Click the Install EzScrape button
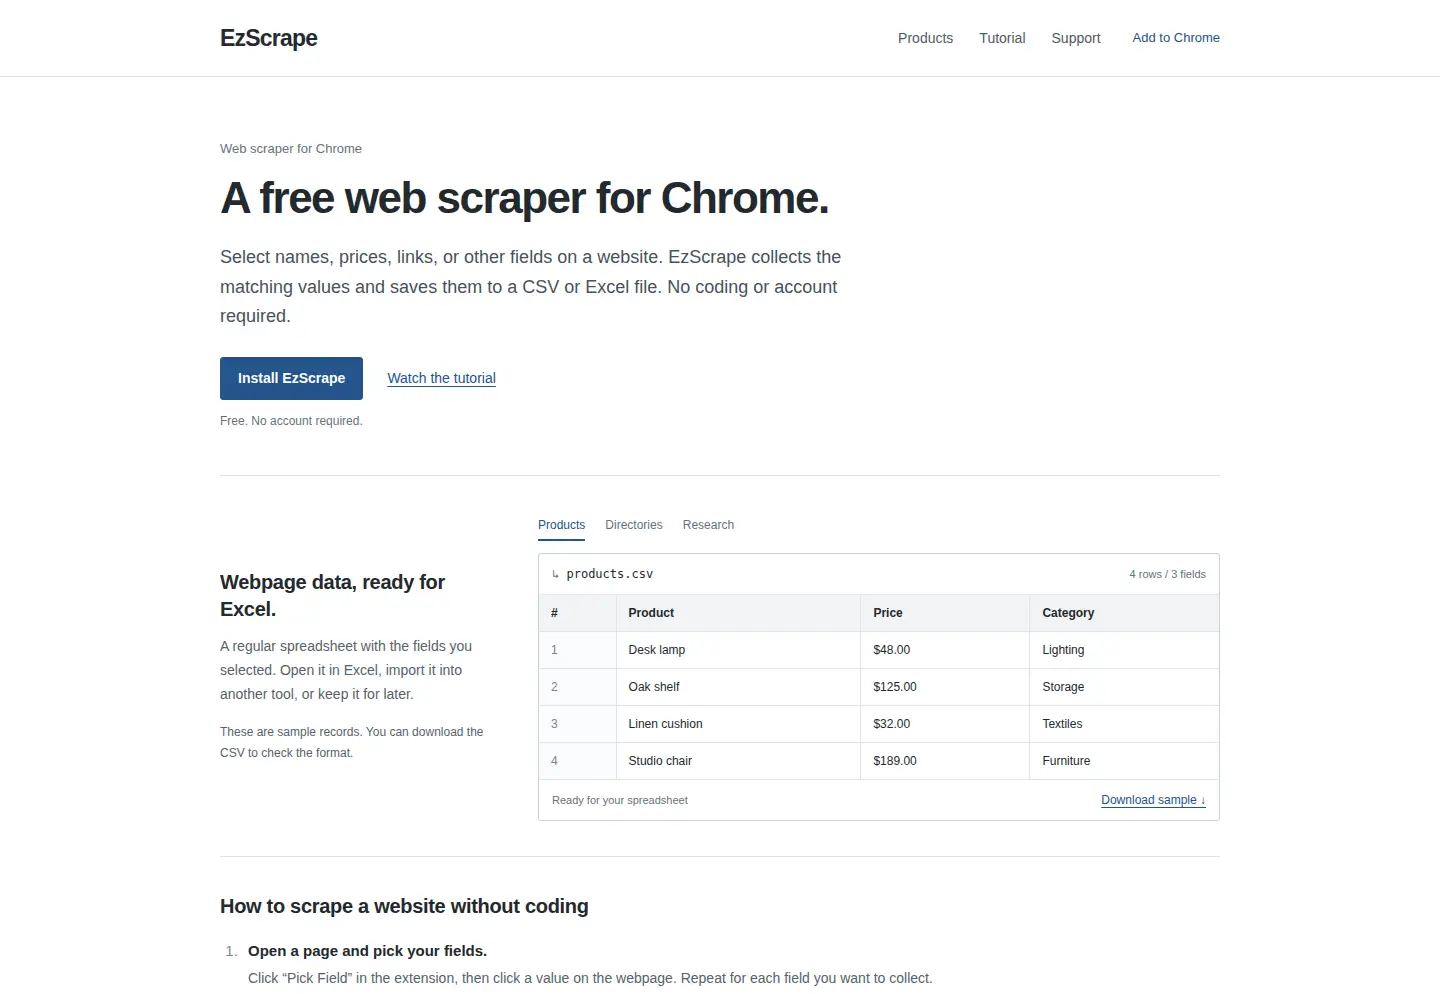1440x1000 pixels. point(291,378)
